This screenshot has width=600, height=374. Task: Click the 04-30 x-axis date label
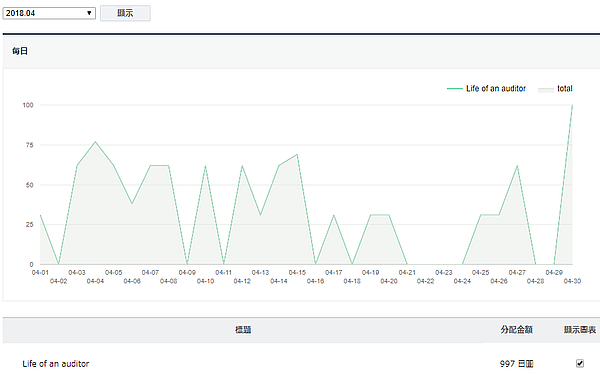572,281
